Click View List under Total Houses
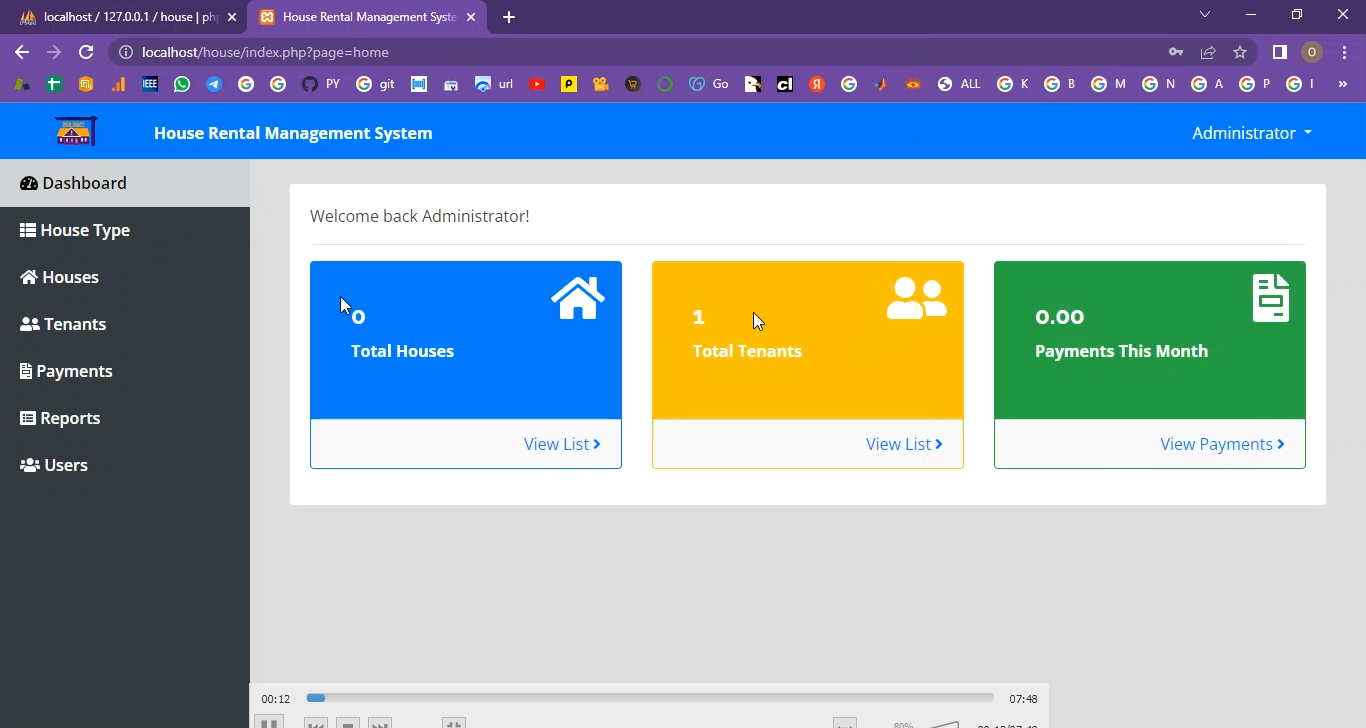Viewport: 1366px width, 728px height. 562,444
